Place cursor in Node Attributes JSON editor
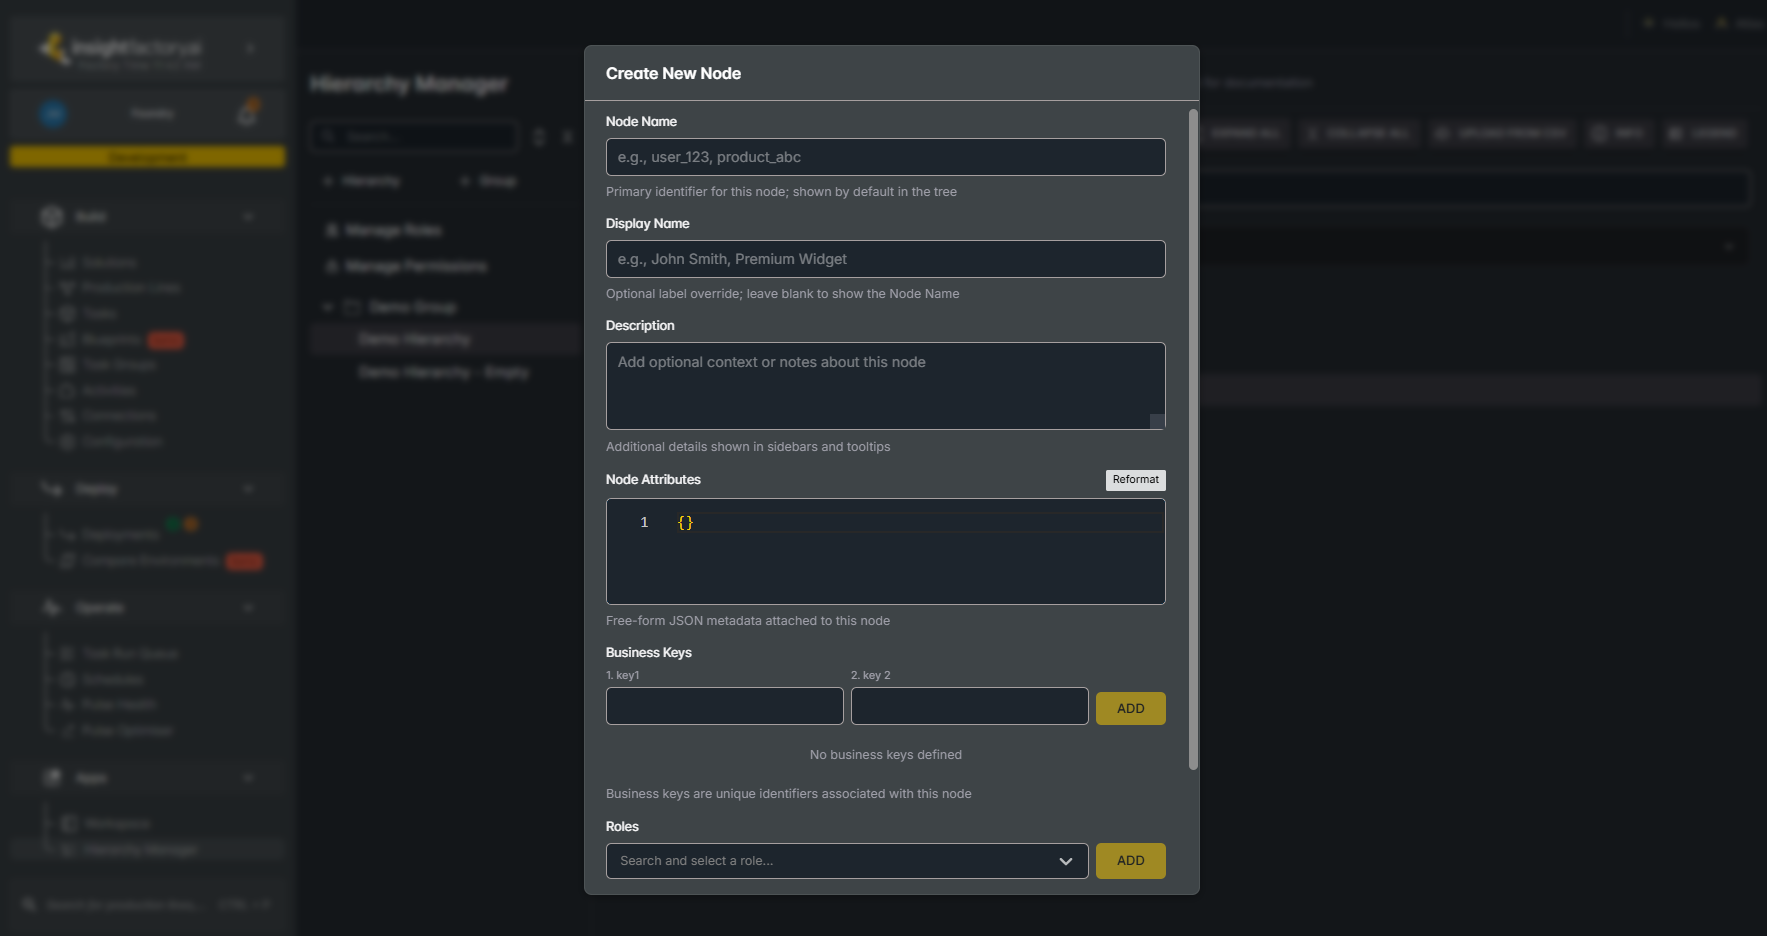This screenshot has width=1767, height=936. click(885, 551)
